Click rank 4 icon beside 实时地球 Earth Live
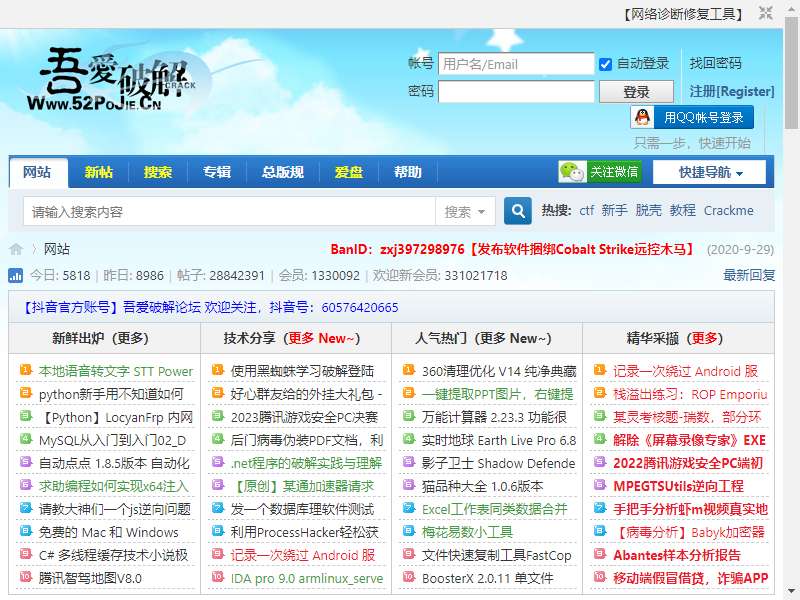The height and width of the screenshot is (600, 800). point(408,438)
